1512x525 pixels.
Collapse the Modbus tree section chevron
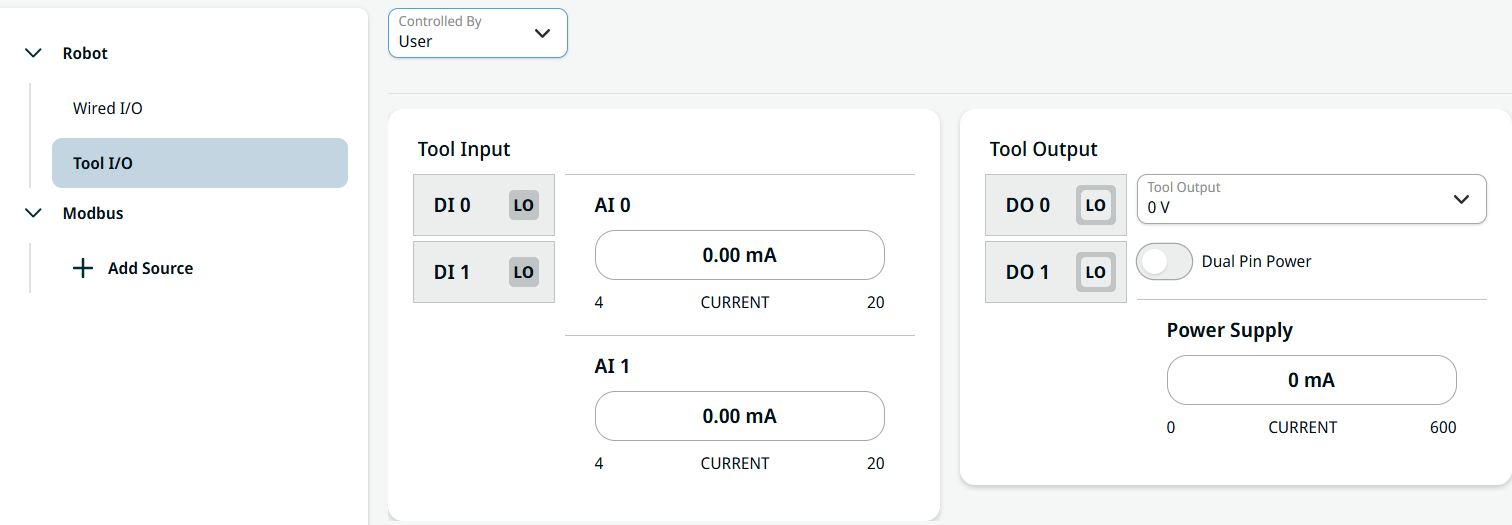34,213
